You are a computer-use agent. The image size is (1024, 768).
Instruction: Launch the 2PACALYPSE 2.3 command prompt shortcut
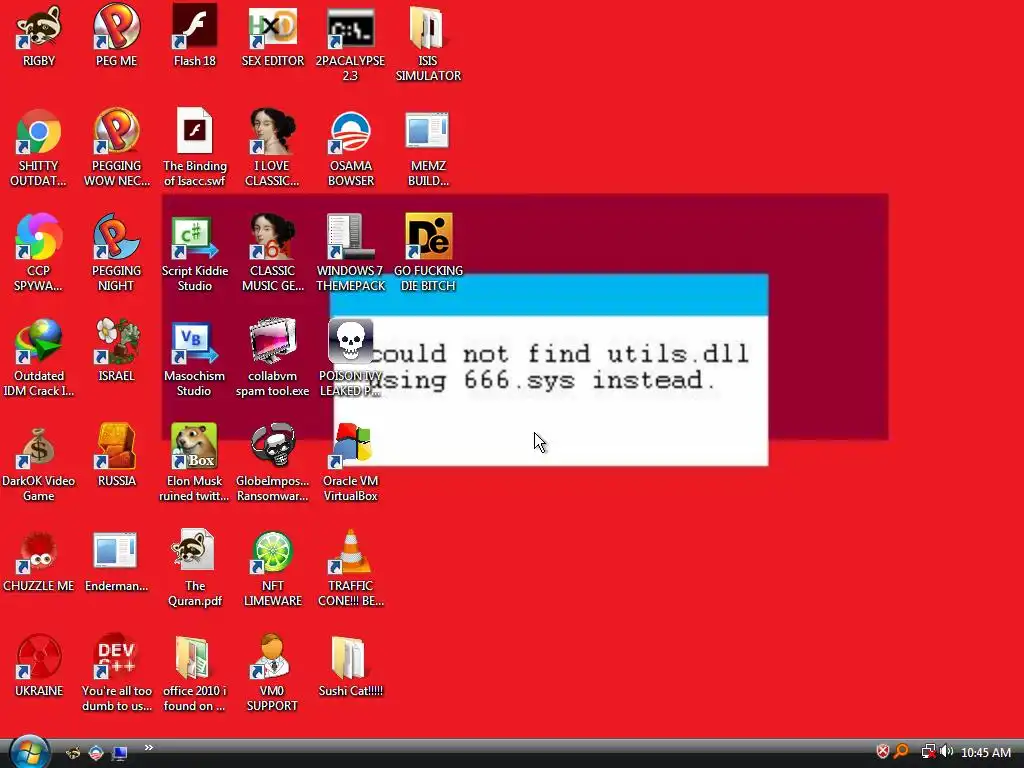[351, 27]
